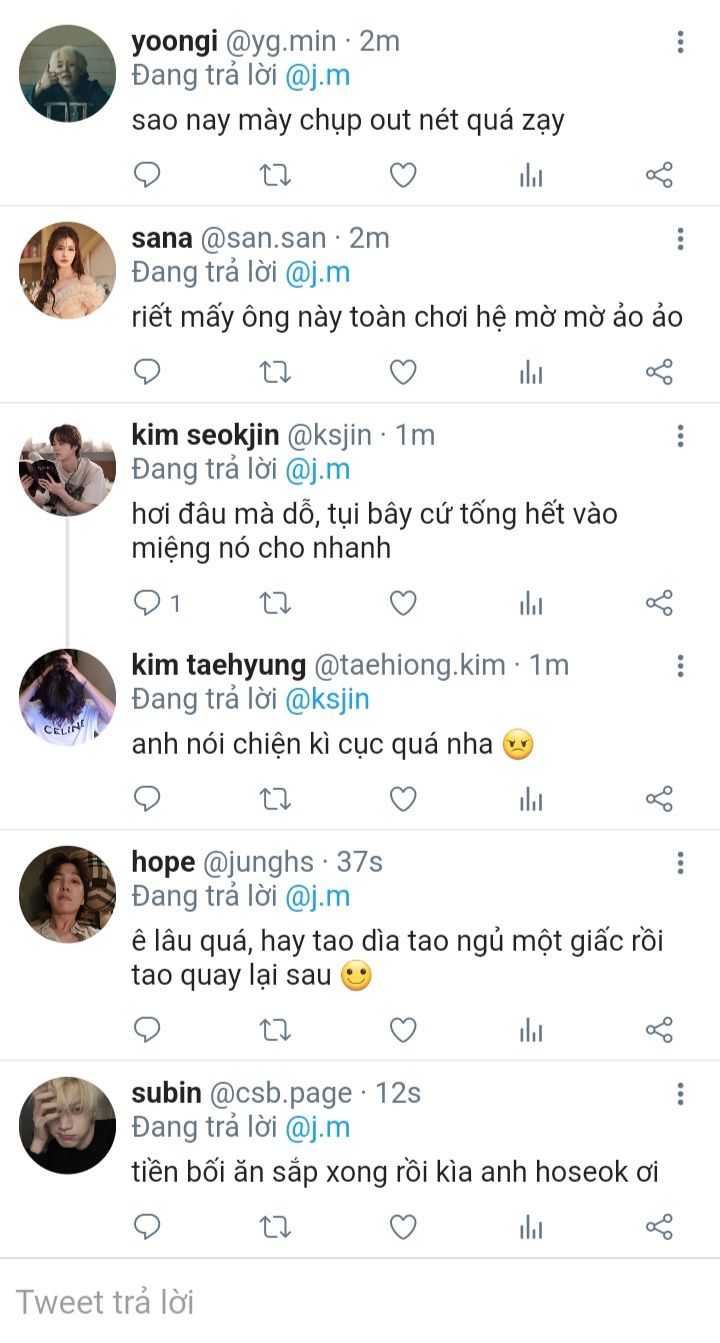This screenshot has height=1343, width=720.
Task: View hope's avatar thumbnail
Action: (67, 895)
